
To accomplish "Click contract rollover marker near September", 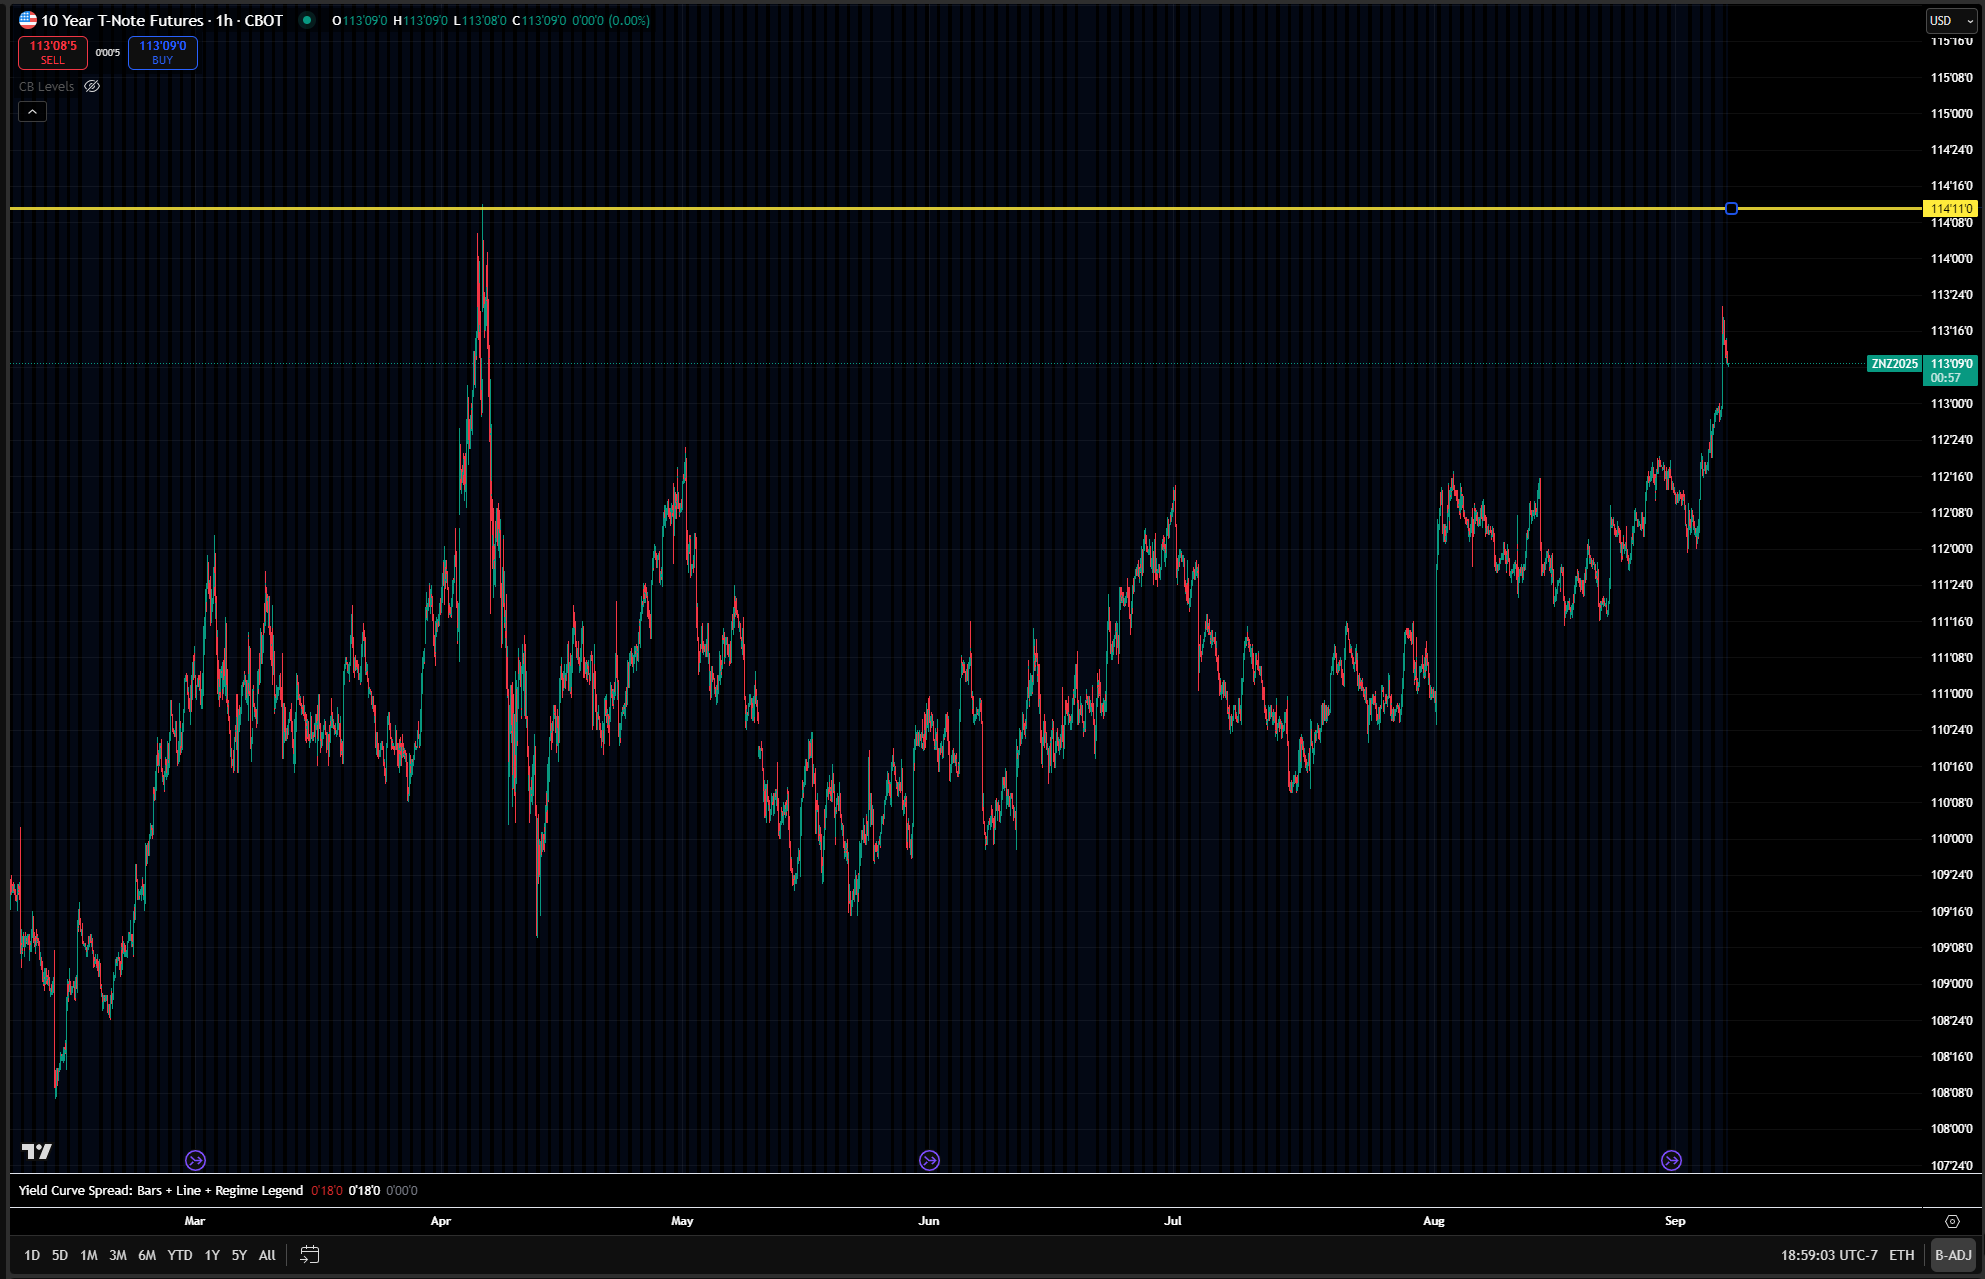I will [x=1671, y=1160].
